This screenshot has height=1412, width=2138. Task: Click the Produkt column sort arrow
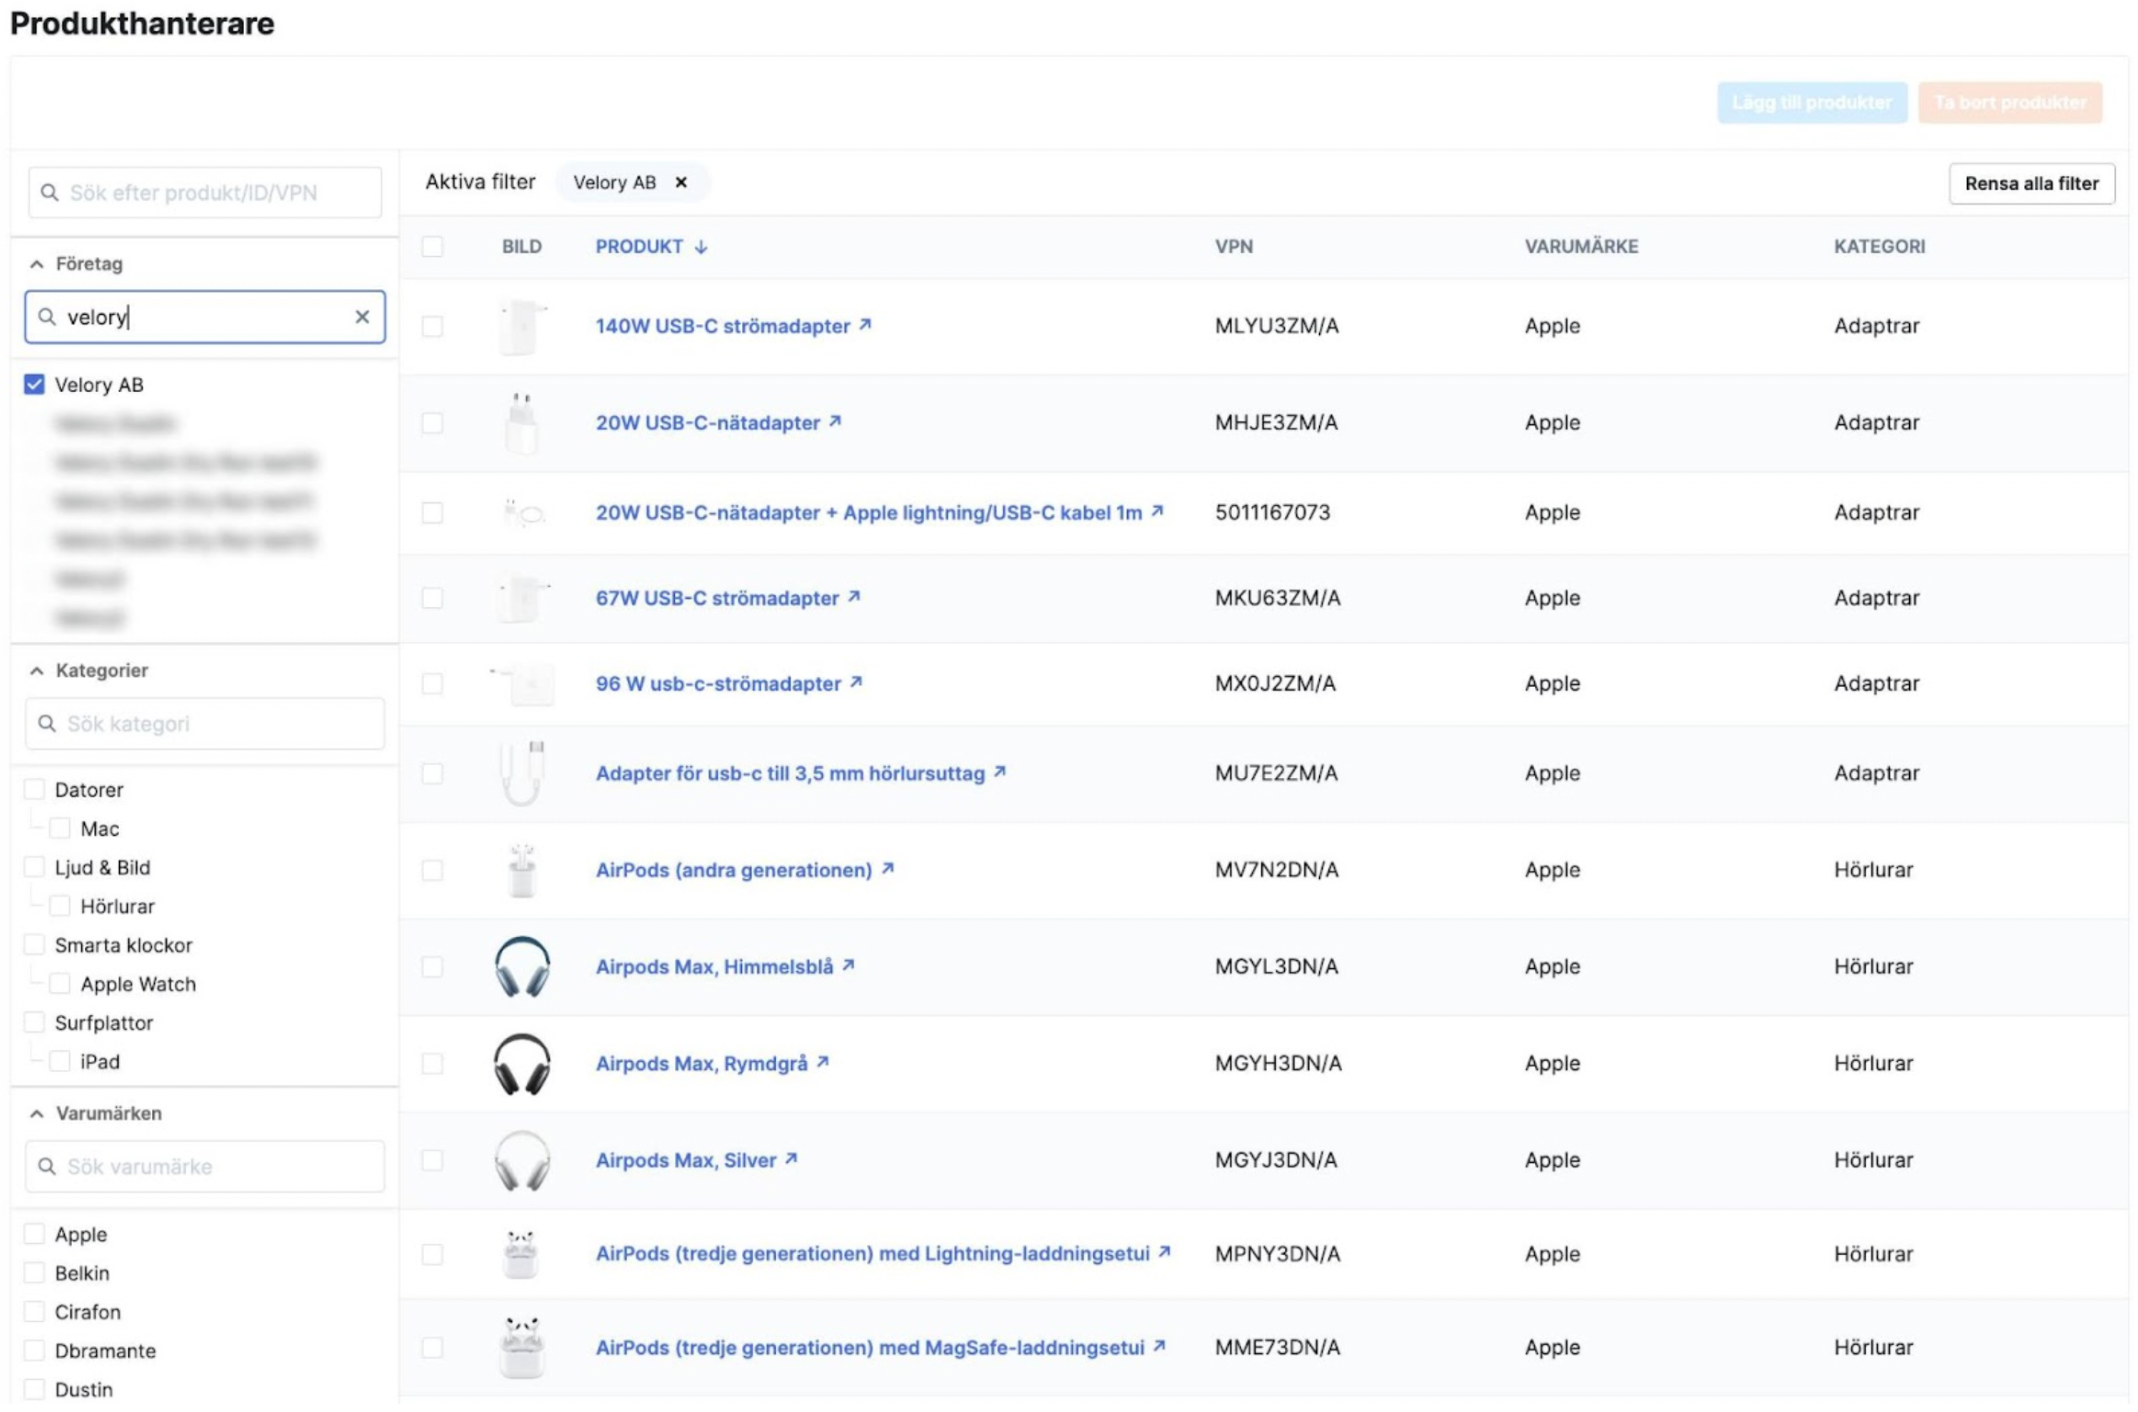pos(701,247)
